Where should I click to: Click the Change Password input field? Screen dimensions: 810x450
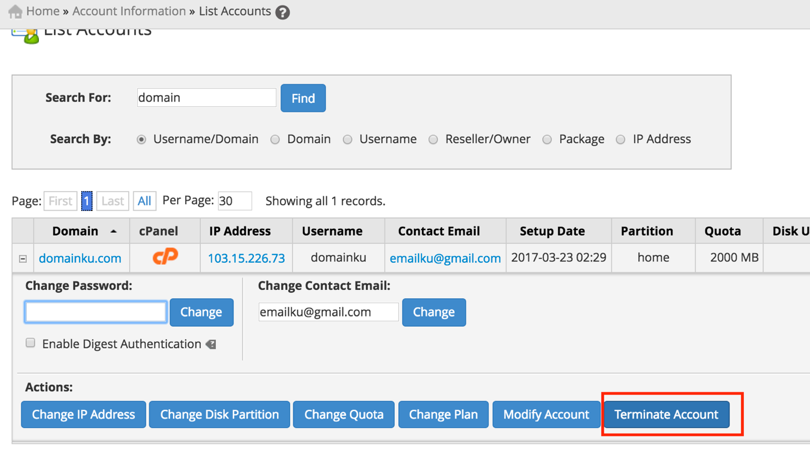coord(96,312)
